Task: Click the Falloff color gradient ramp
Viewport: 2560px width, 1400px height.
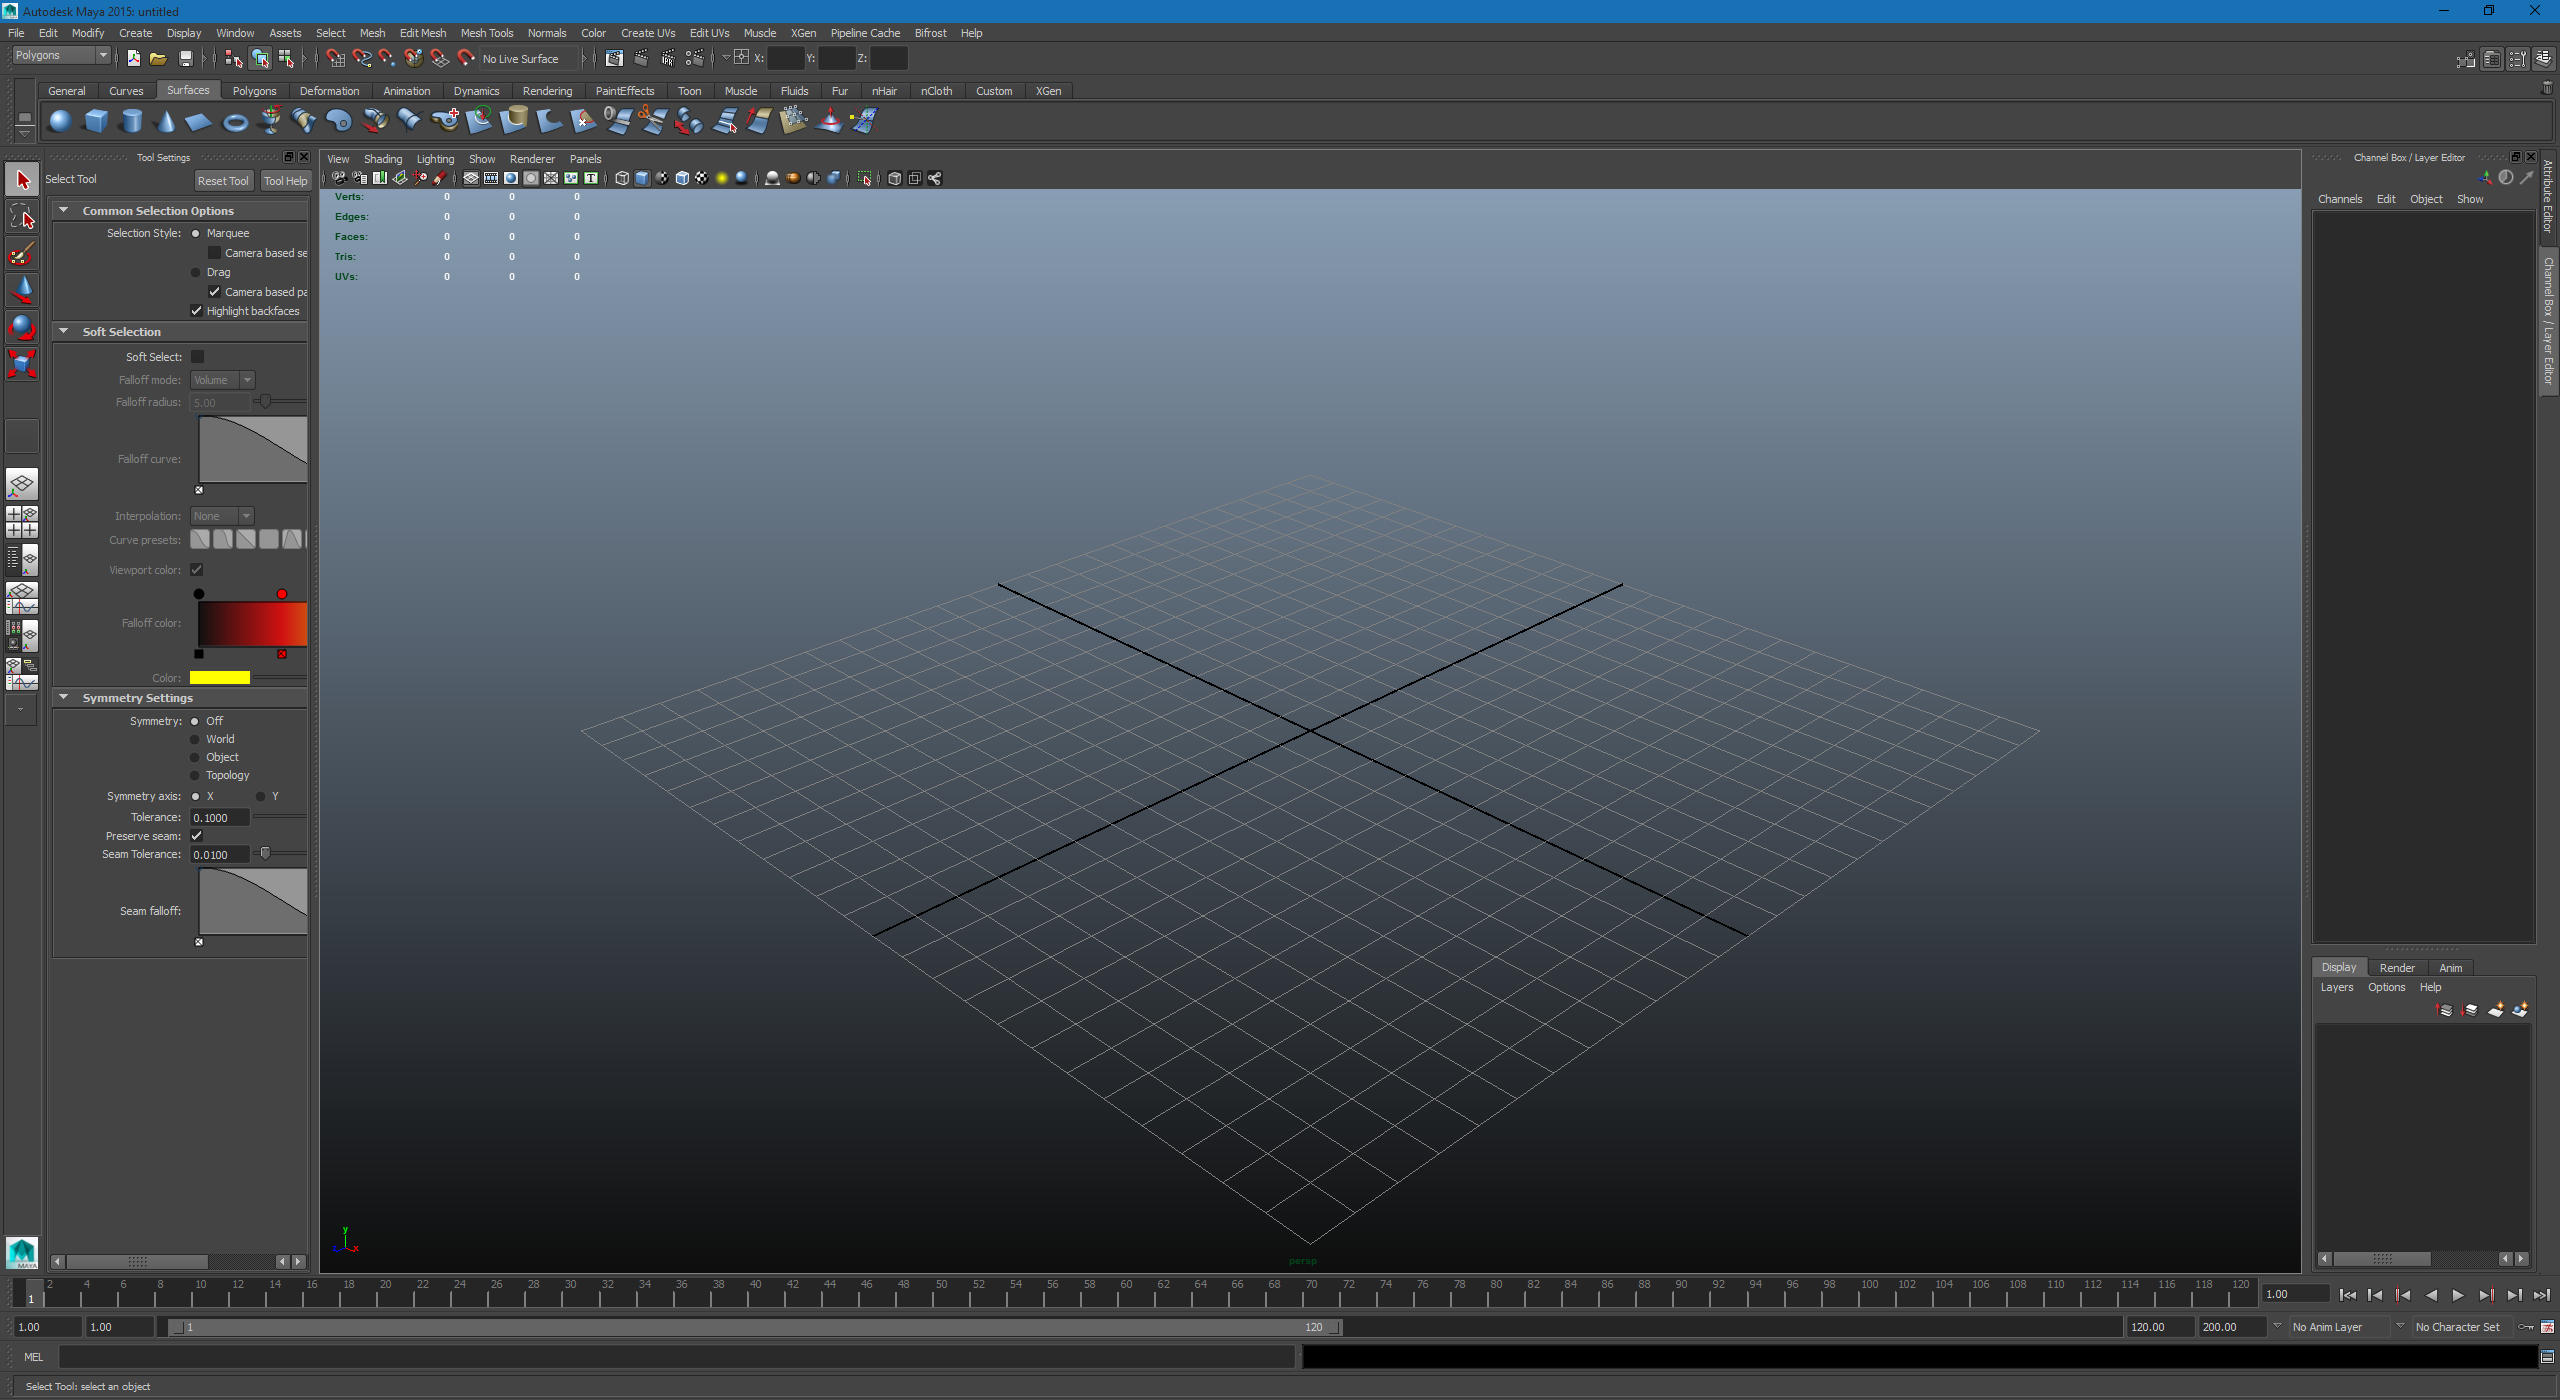Action: point(253,624)
